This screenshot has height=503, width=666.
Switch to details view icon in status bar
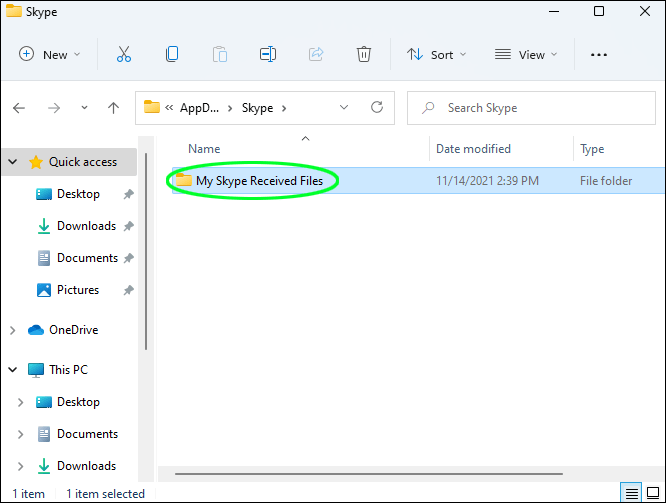click(631, 493)
